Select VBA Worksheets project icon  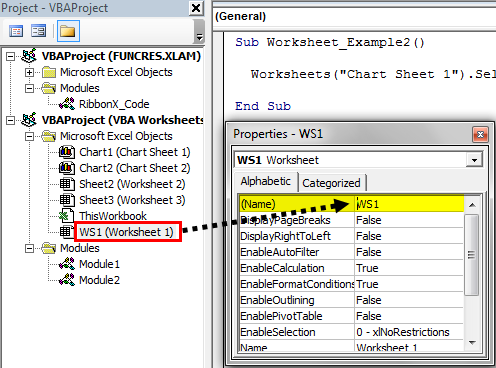(x=29, y=120)
